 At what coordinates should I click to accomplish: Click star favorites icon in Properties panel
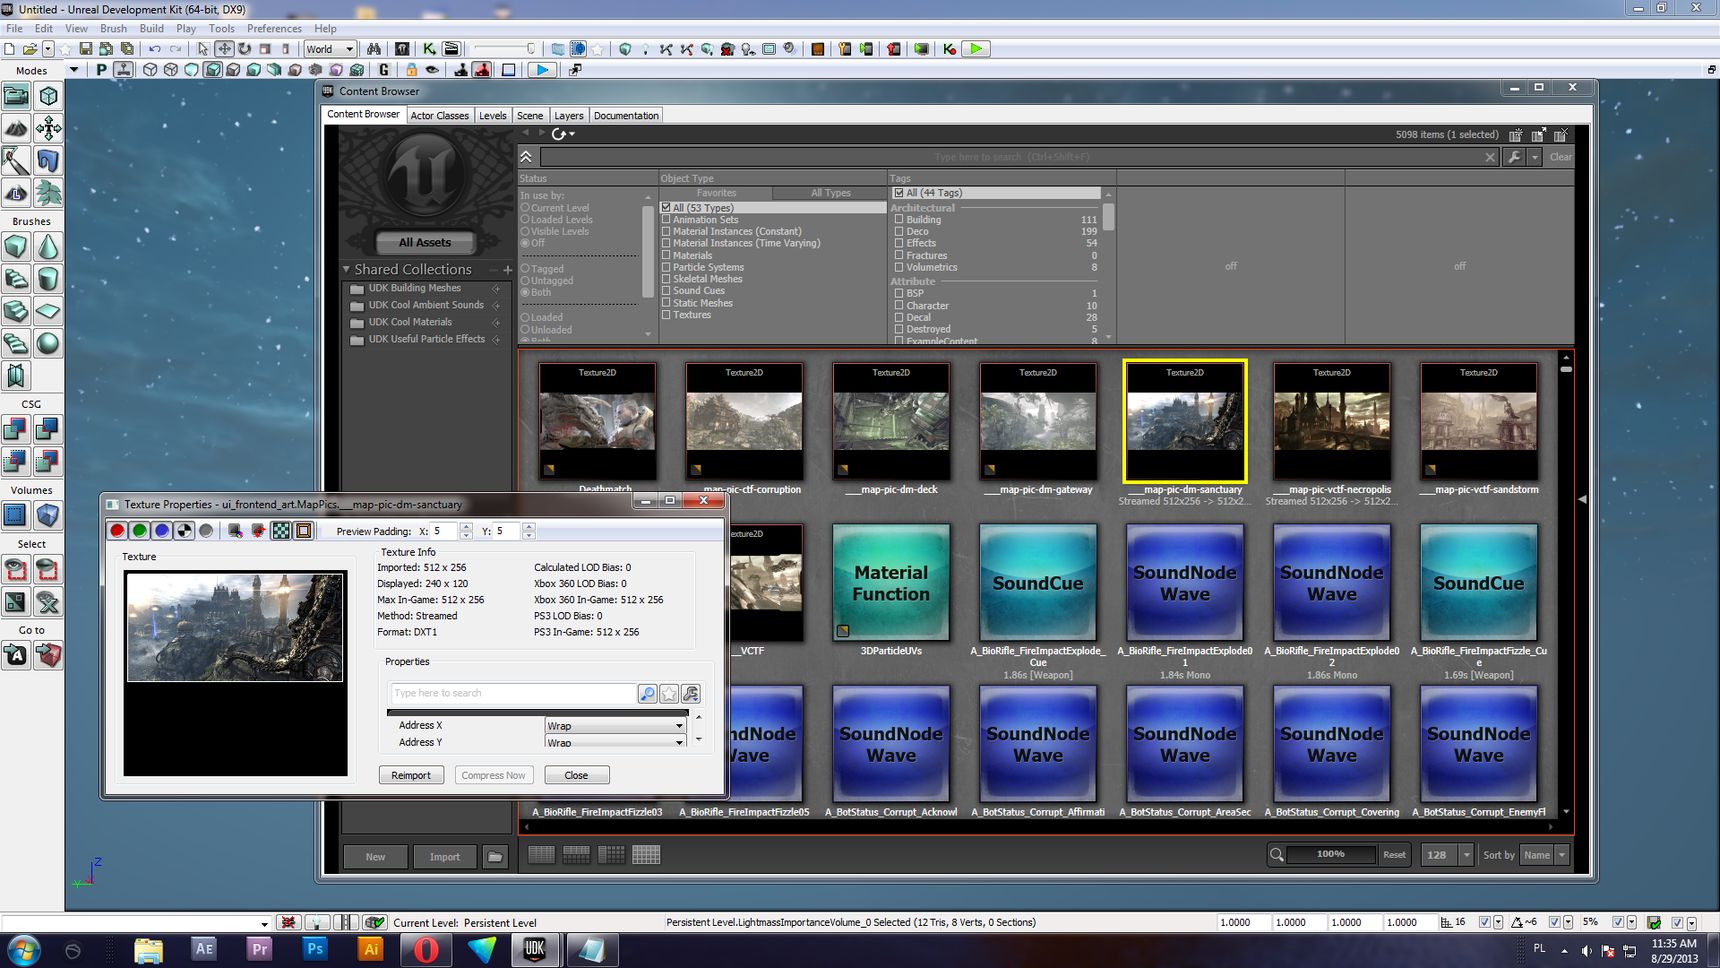click(669, 693)
